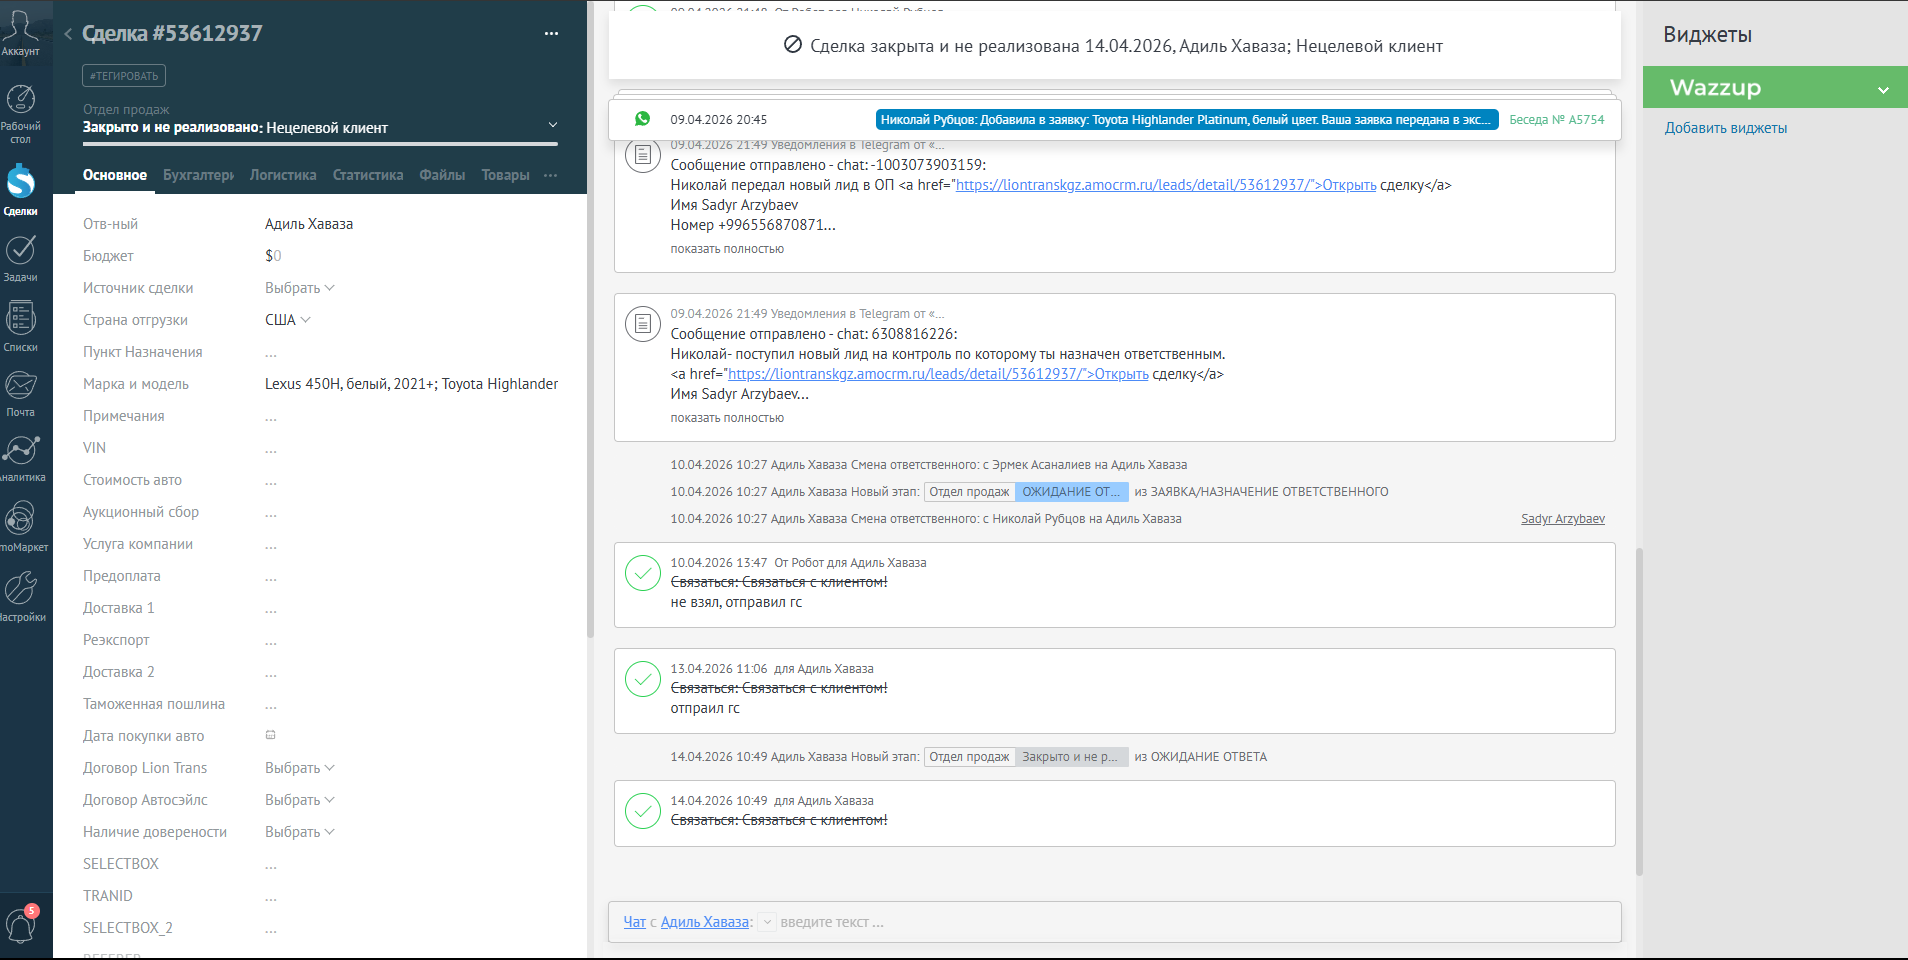Click the Wazzup widget header
The image size is (1908, 960).
pos(1775,88)
